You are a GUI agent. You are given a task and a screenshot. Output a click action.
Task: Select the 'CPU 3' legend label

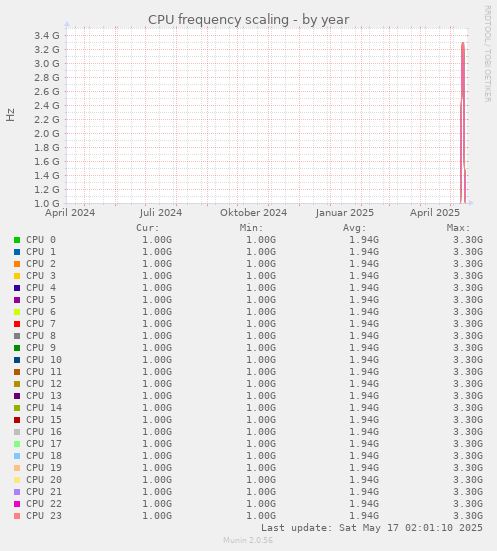(x=41, y=276)
